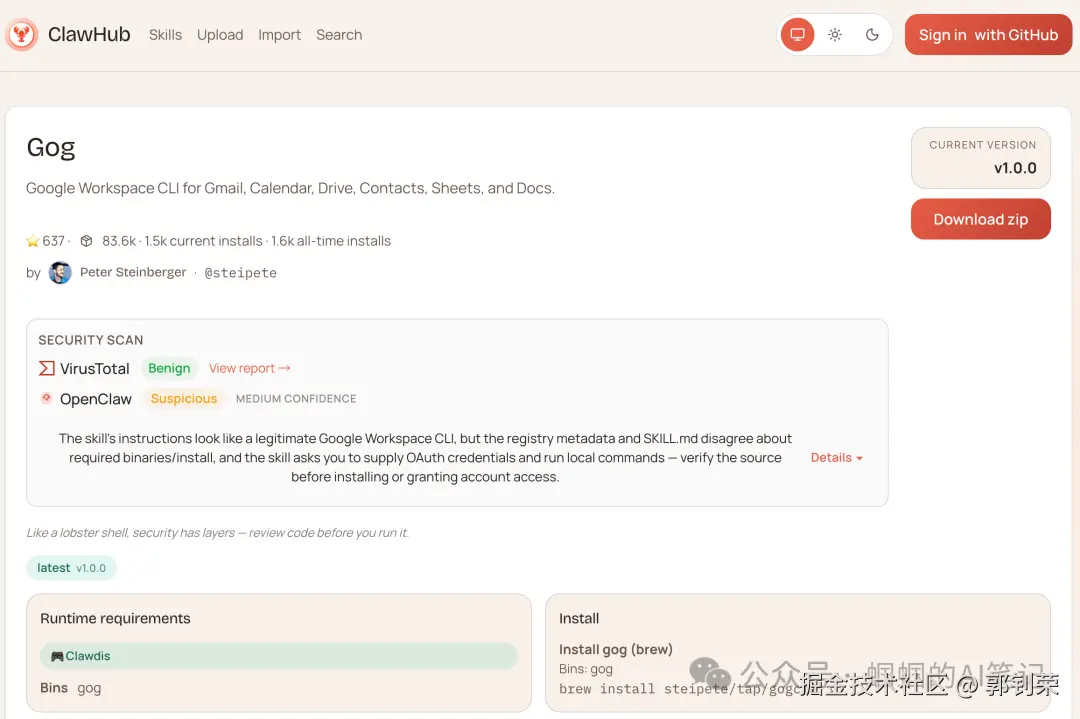Click the Bins gog requirement row

[70, 688]
